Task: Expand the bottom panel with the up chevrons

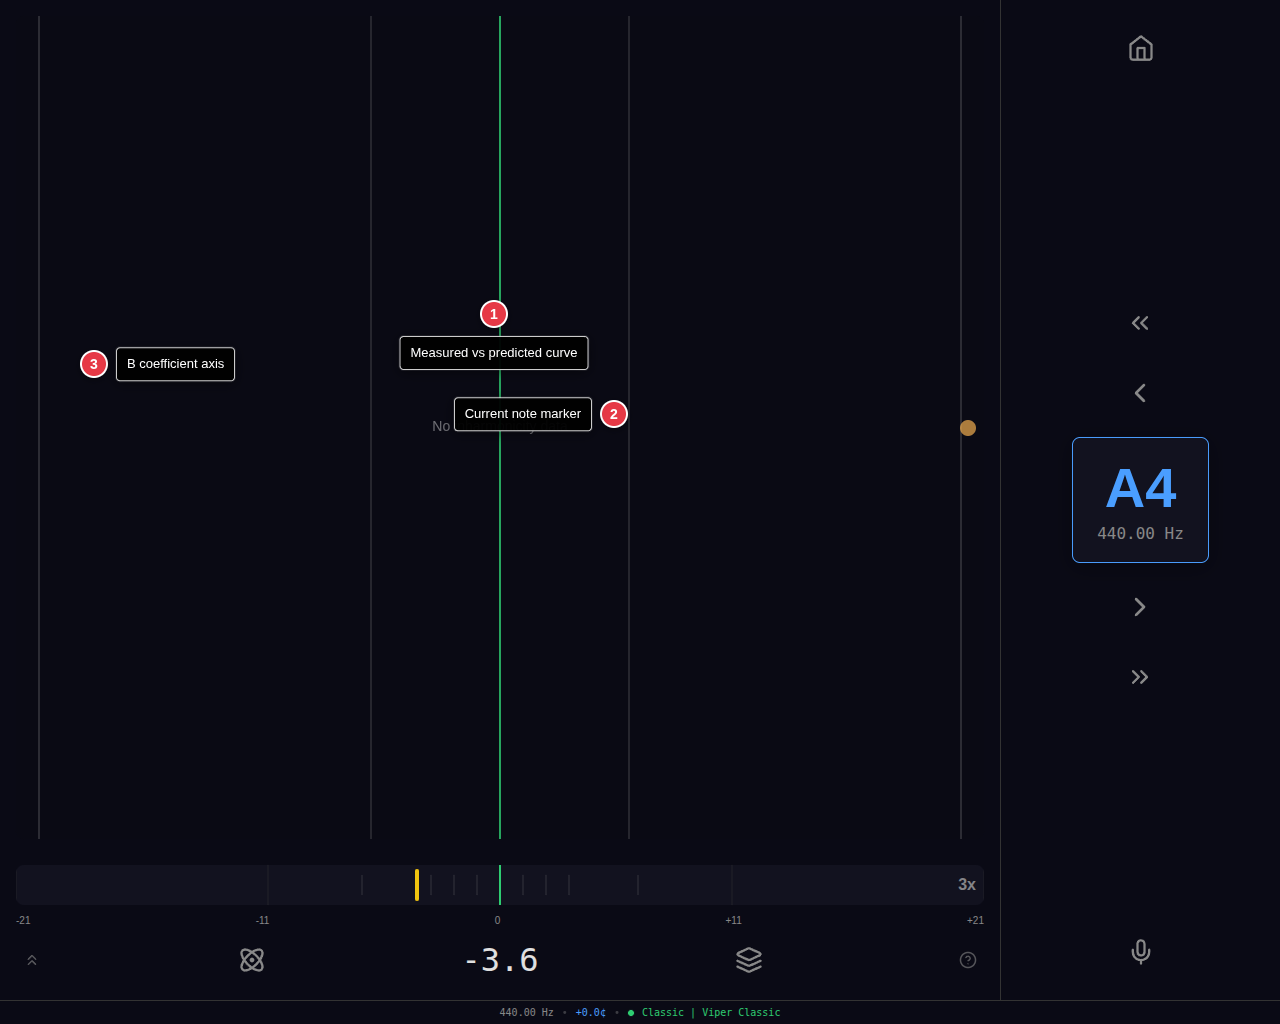Action: point(31,959)
